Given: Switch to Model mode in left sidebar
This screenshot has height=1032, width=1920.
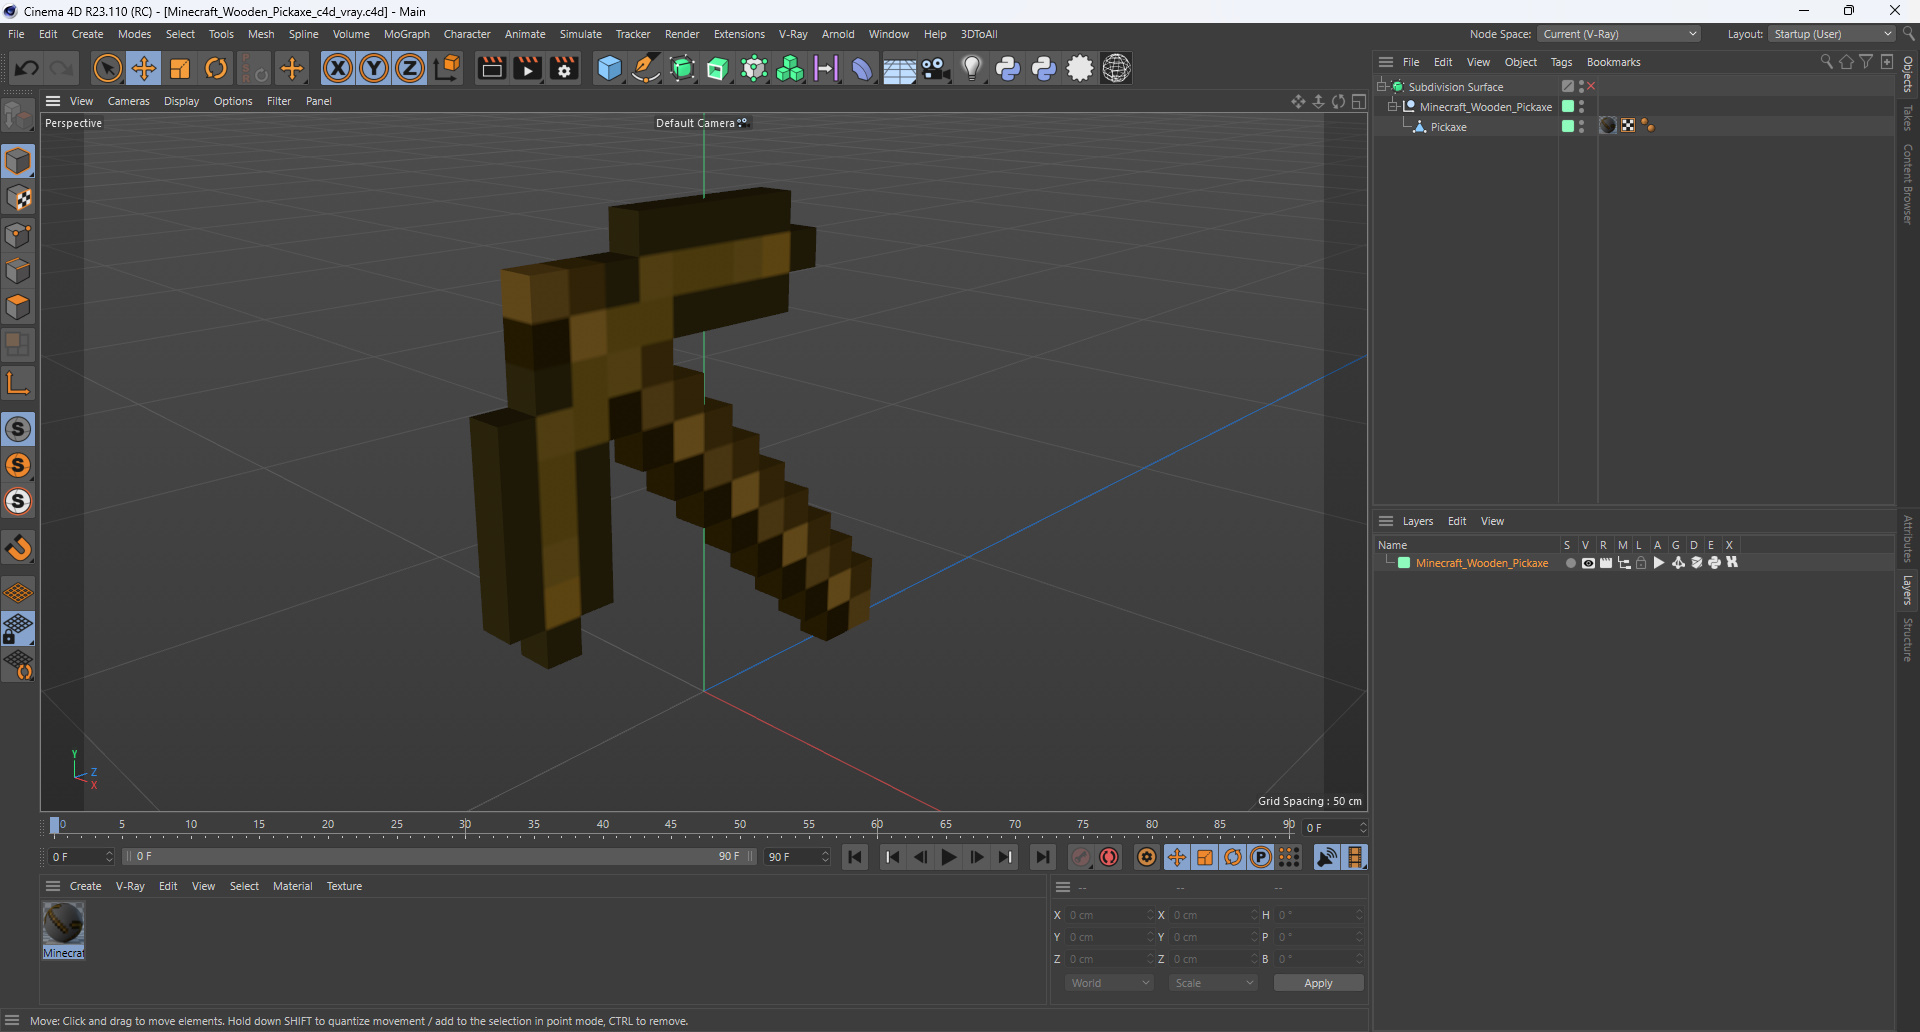Looking at the screenshot, I should pos(18,161).
